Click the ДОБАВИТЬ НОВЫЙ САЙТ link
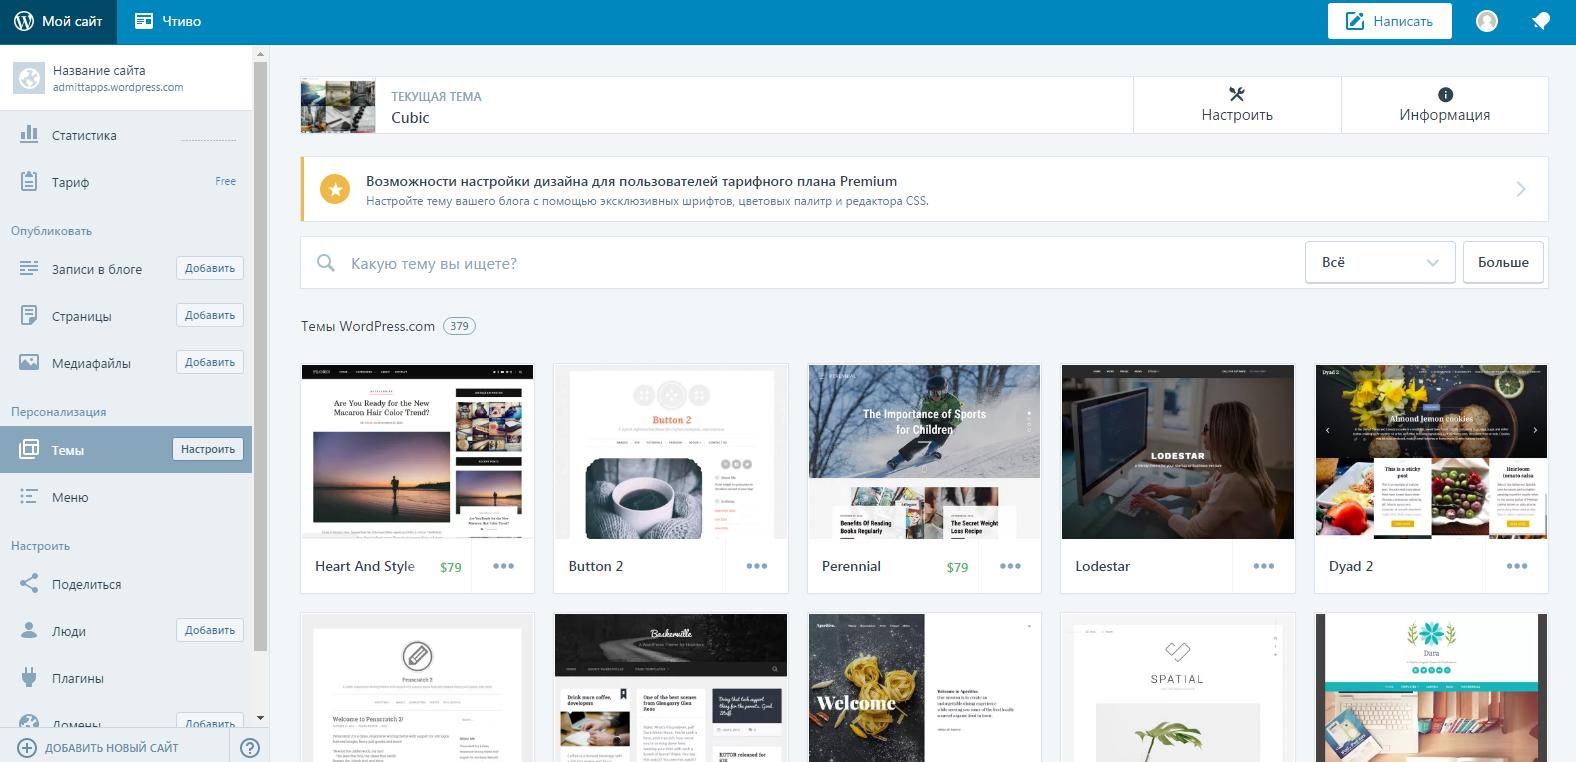 click(x=111, y=748)
